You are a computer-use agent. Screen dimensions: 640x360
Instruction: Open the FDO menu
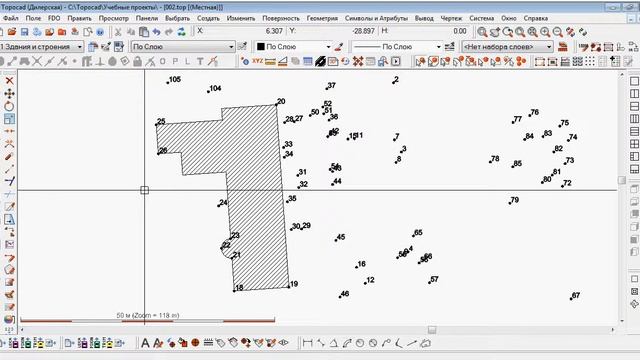click(x=54, y=18)
